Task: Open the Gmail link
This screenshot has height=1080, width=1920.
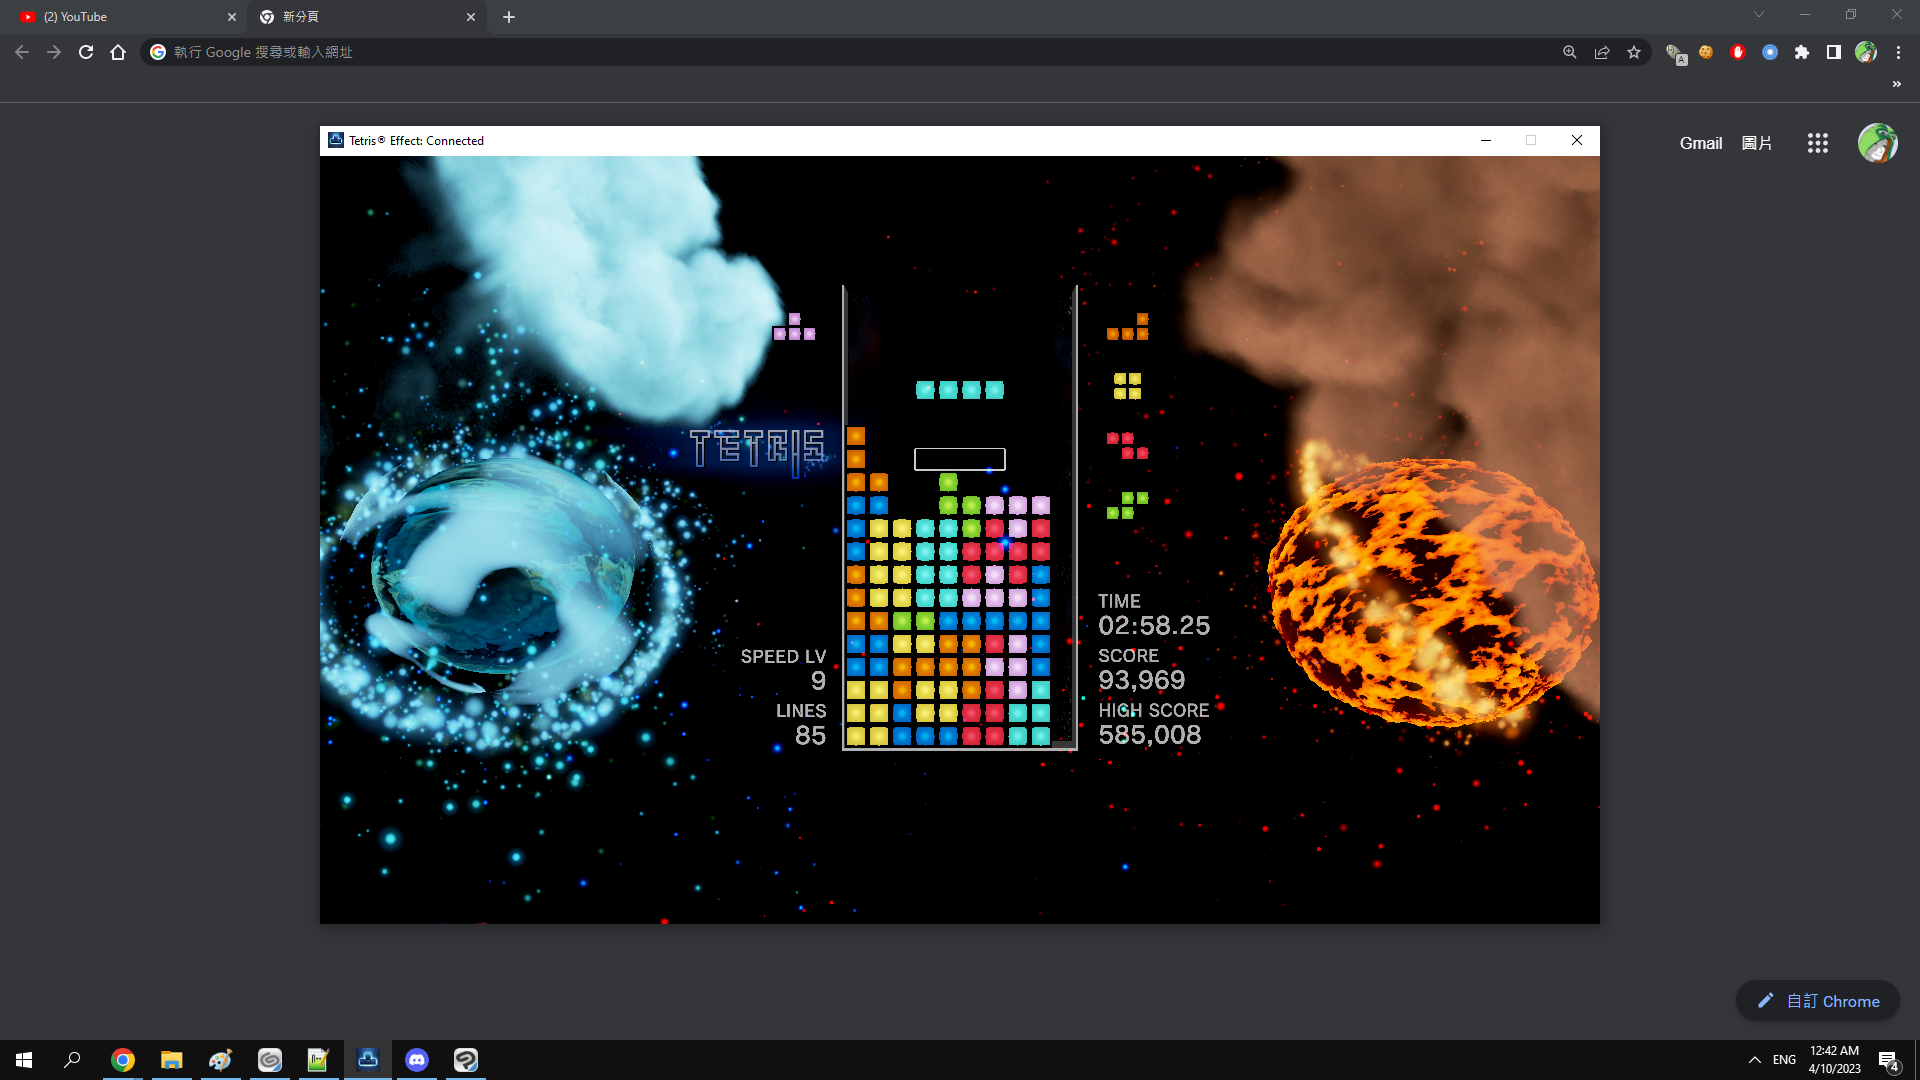Action: pos(1700,143)
